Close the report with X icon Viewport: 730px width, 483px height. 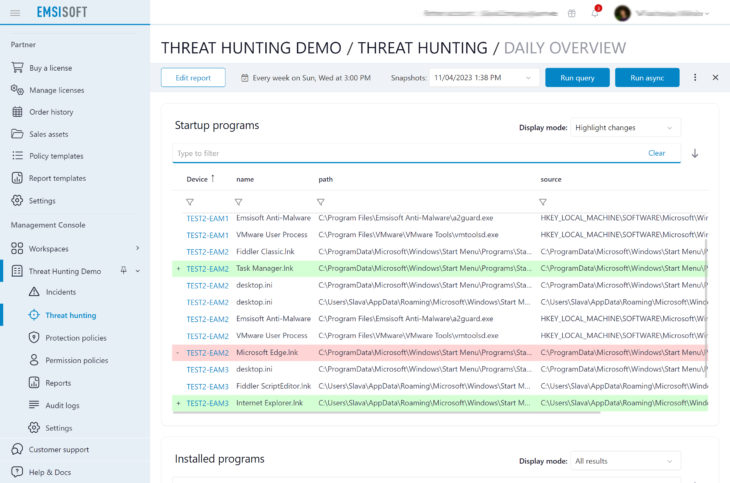pyautogui.click(x=715, y=77)
